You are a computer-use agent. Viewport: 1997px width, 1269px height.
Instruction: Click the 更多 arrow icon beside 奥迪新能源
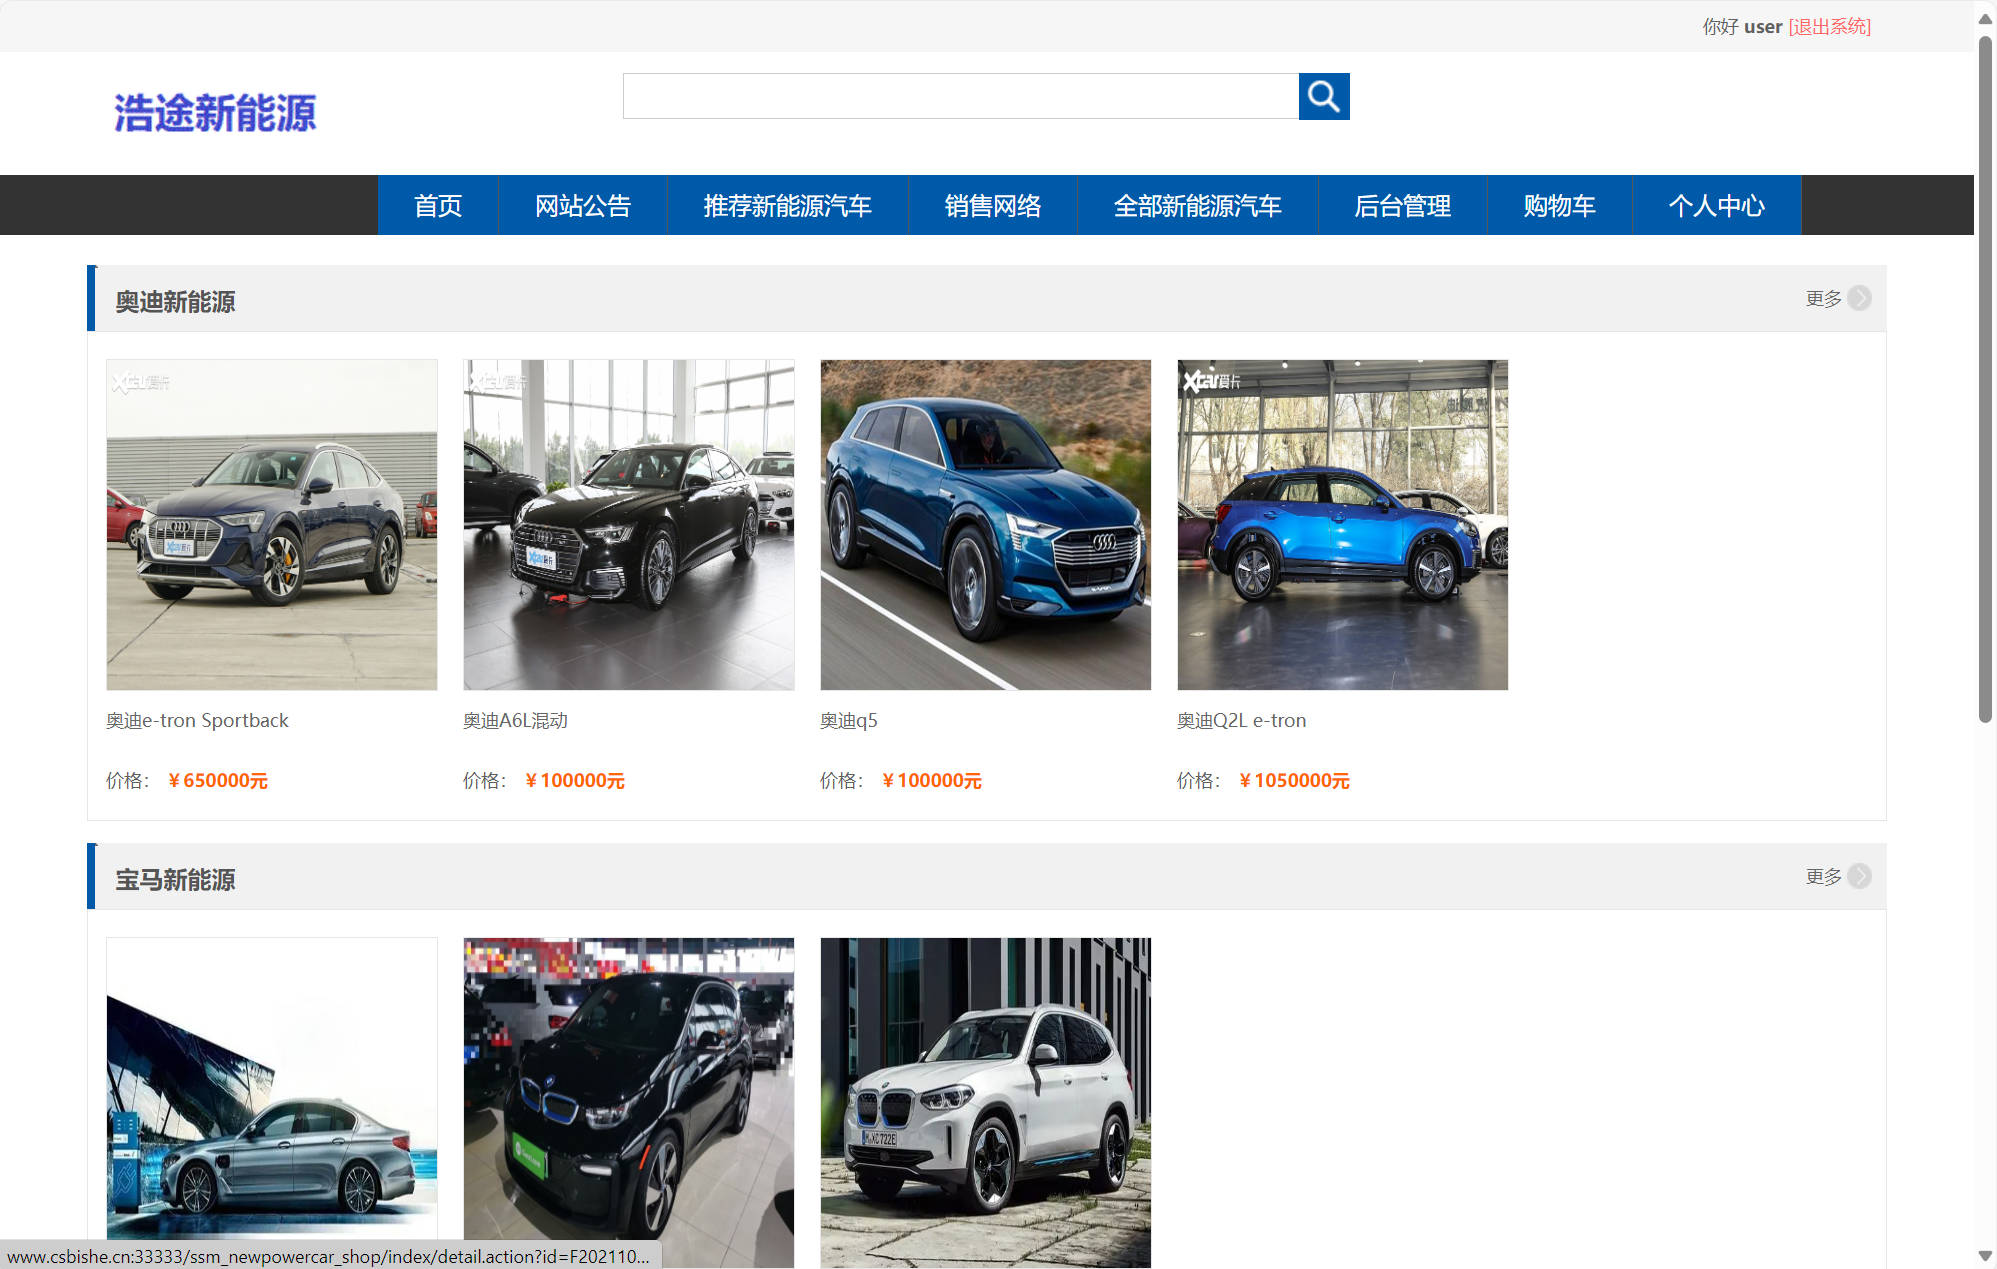pyautogui.click(x=1859, y=298)
